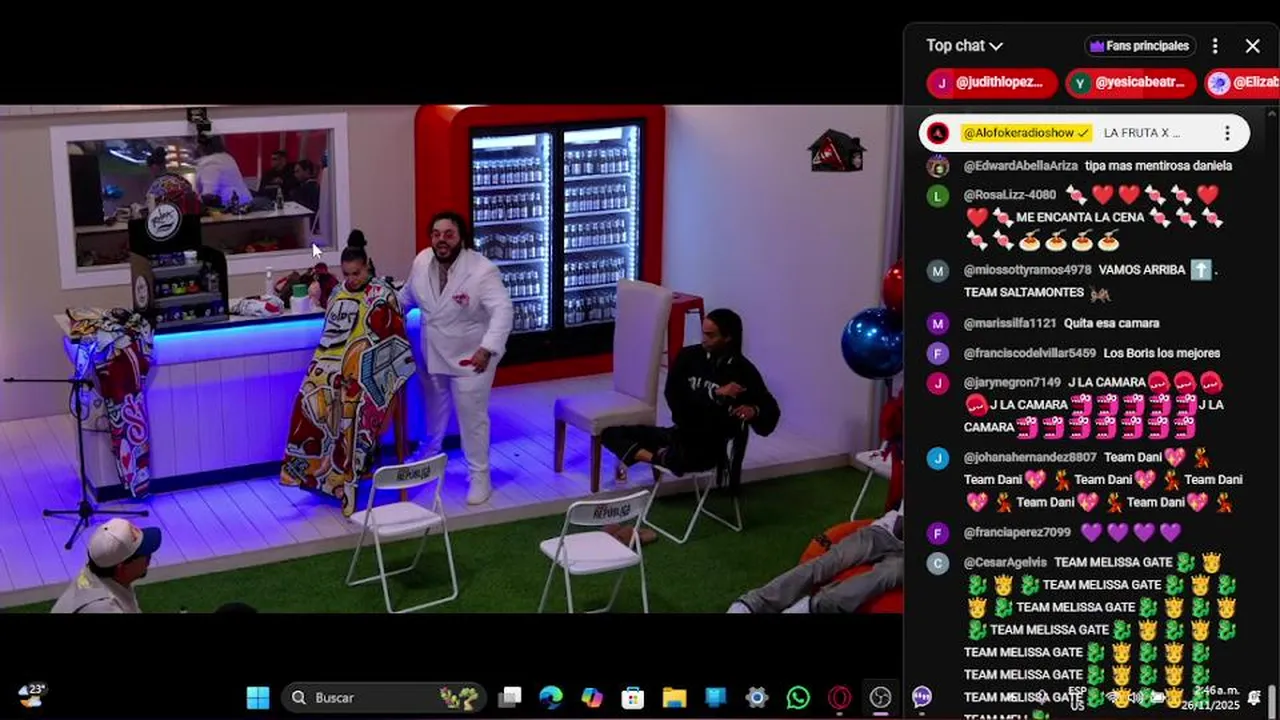Click username @jarynegron7149
1280x720 pixels.
pyautogui.click(x=1012, y=382)
